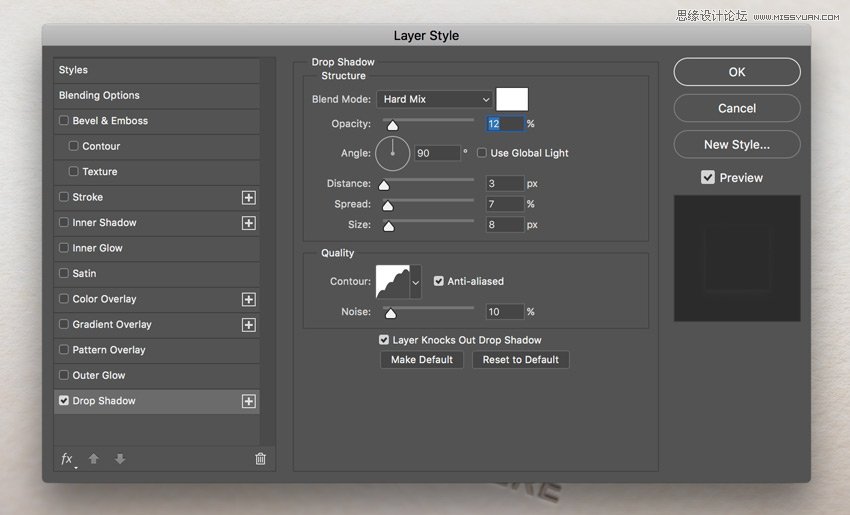This screenshot has height=515, width=850.
Task: Disable the Preview checkbox
Action: 708,177
